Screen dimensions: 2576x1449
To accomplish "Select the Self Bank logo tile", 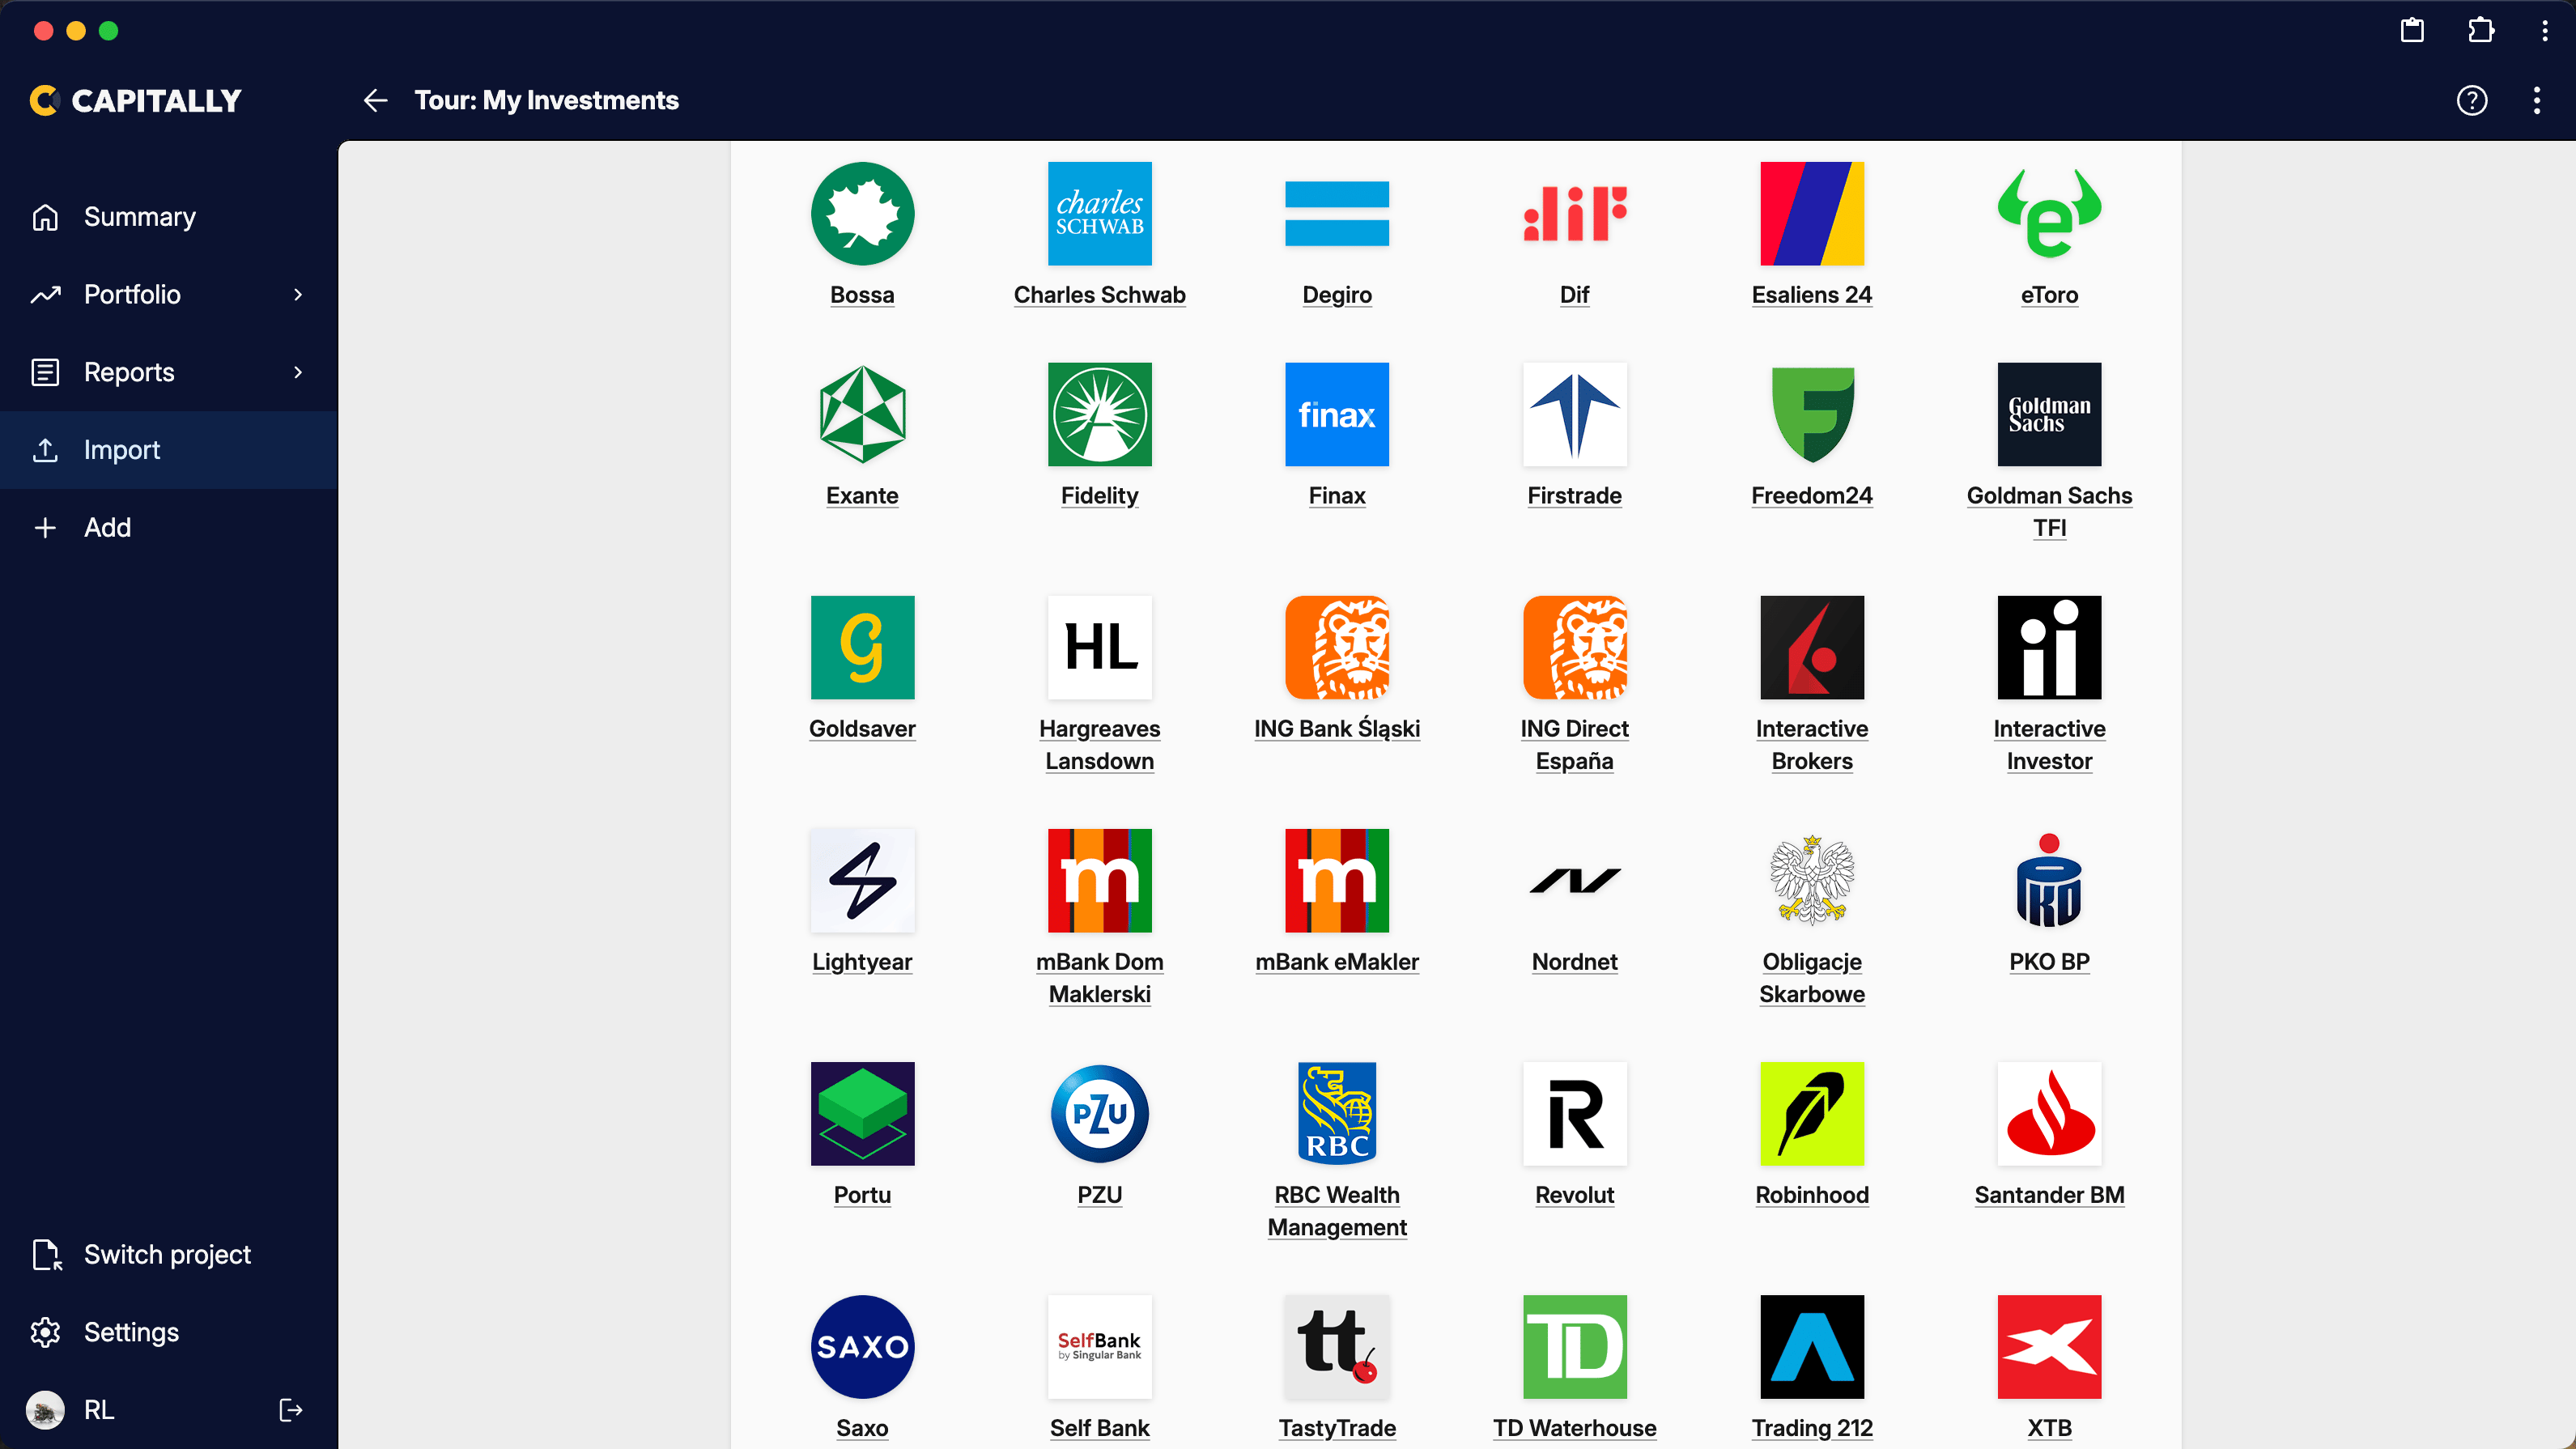I will tap(1099, 1347).
